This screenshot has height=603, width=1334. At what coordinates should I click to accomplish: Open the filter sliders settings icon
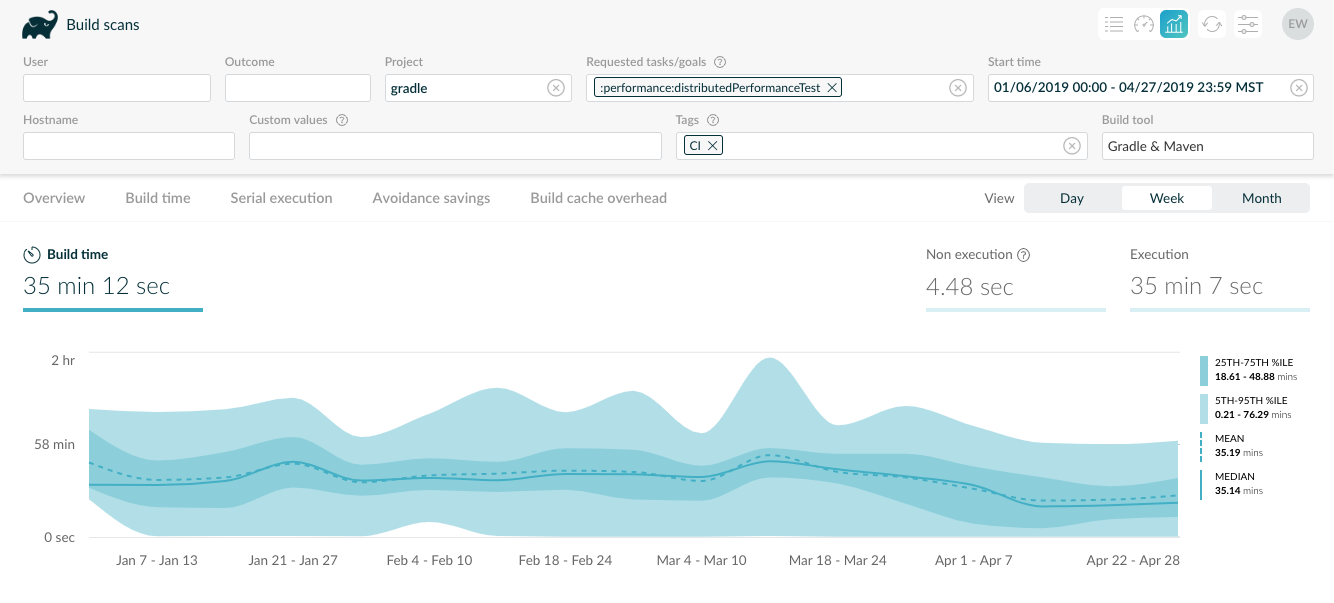pyautogui.click(x=1247, y=24)
